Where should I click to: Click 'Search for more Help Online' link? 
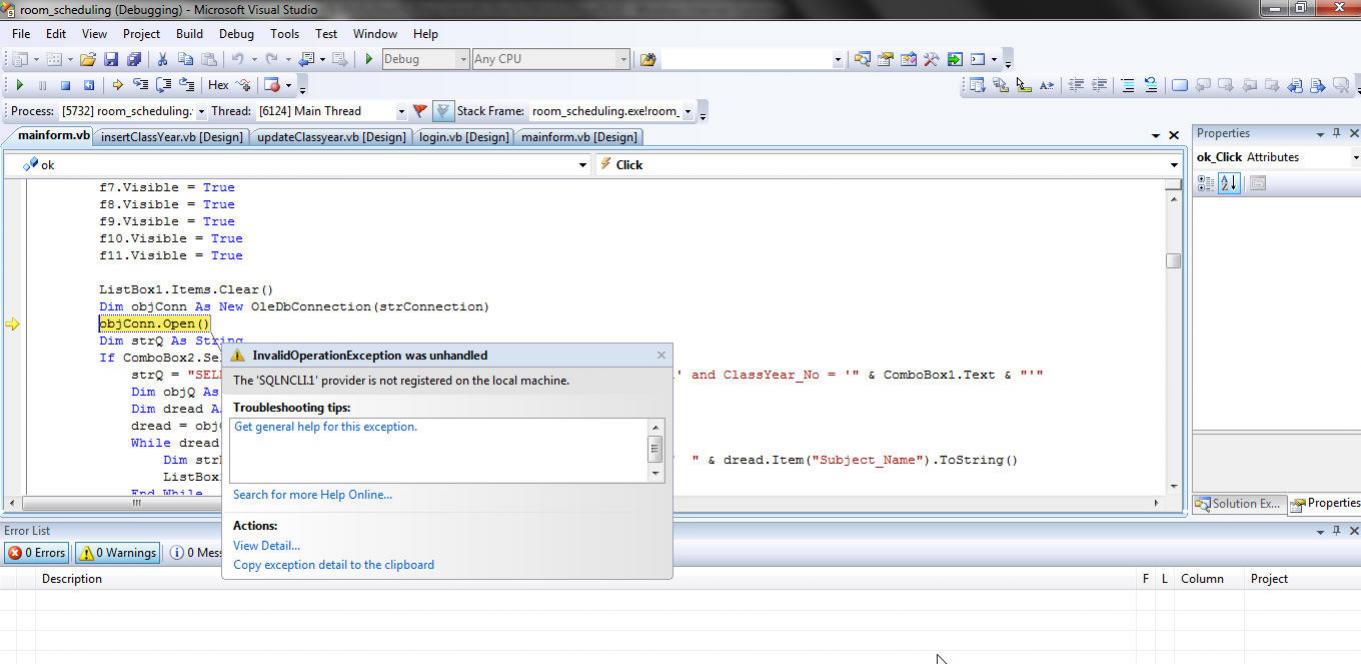[312, 494]
